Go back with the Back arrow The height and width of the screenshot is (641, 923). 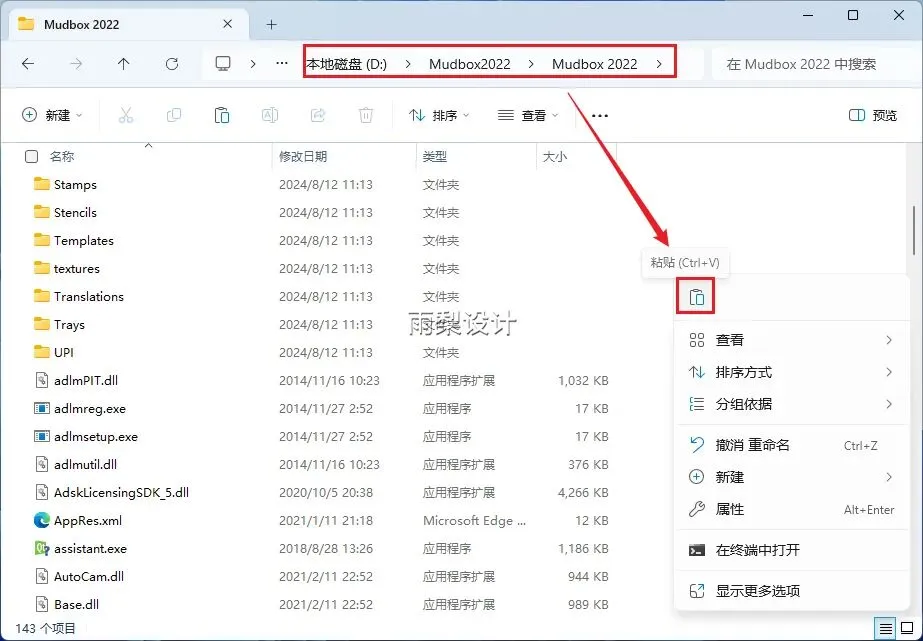click(28, 64)
